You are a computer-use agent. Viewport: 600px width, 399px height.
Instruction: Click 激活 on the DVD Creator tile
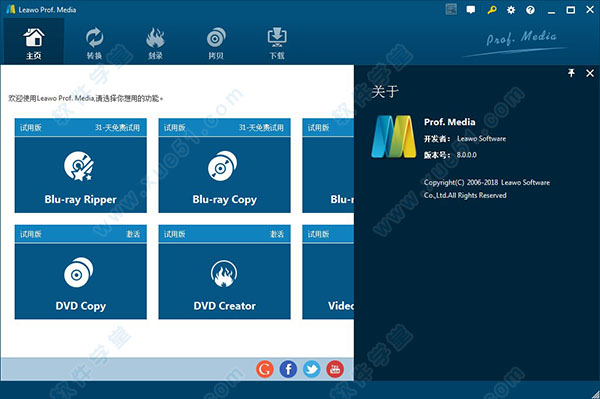tap(277, 234)
